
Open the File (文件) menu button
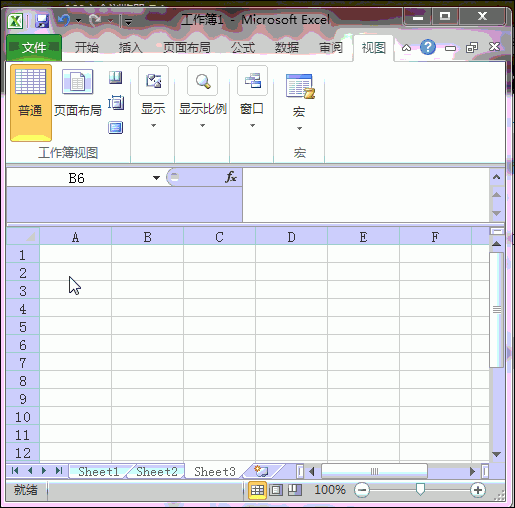click(34, 48)
